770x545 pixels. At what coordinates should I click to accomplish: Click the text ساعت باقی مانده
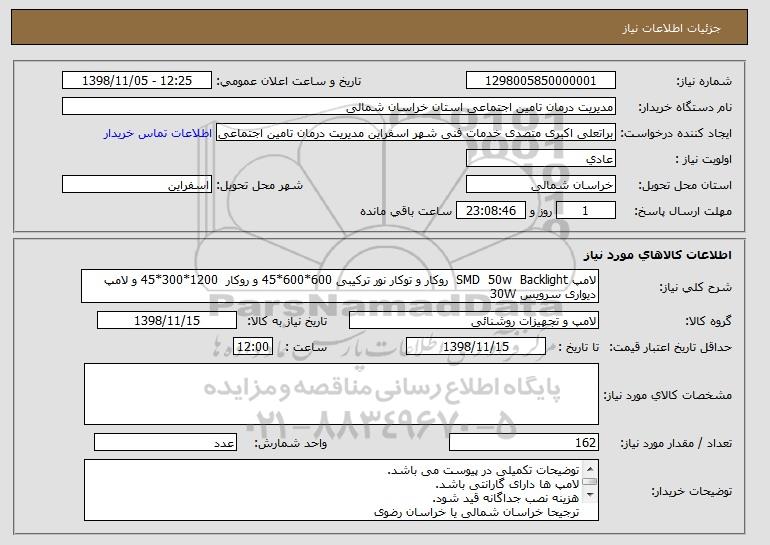406,211
